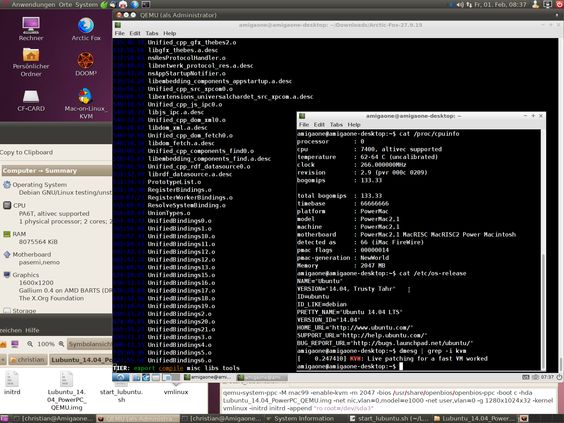This screenshot has height=423, width=564.
Task: Switch to start_lubuntu.sh editor in taskbar
Action: click(x=389, y=418)
